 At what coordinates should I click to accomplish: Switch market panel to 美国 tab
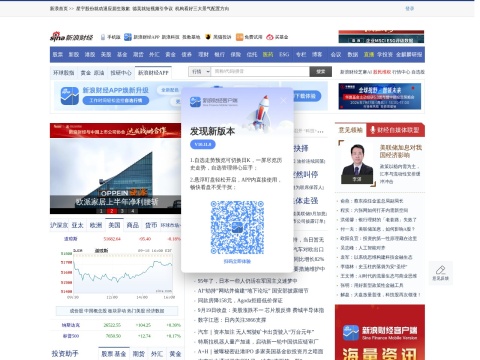114,225
